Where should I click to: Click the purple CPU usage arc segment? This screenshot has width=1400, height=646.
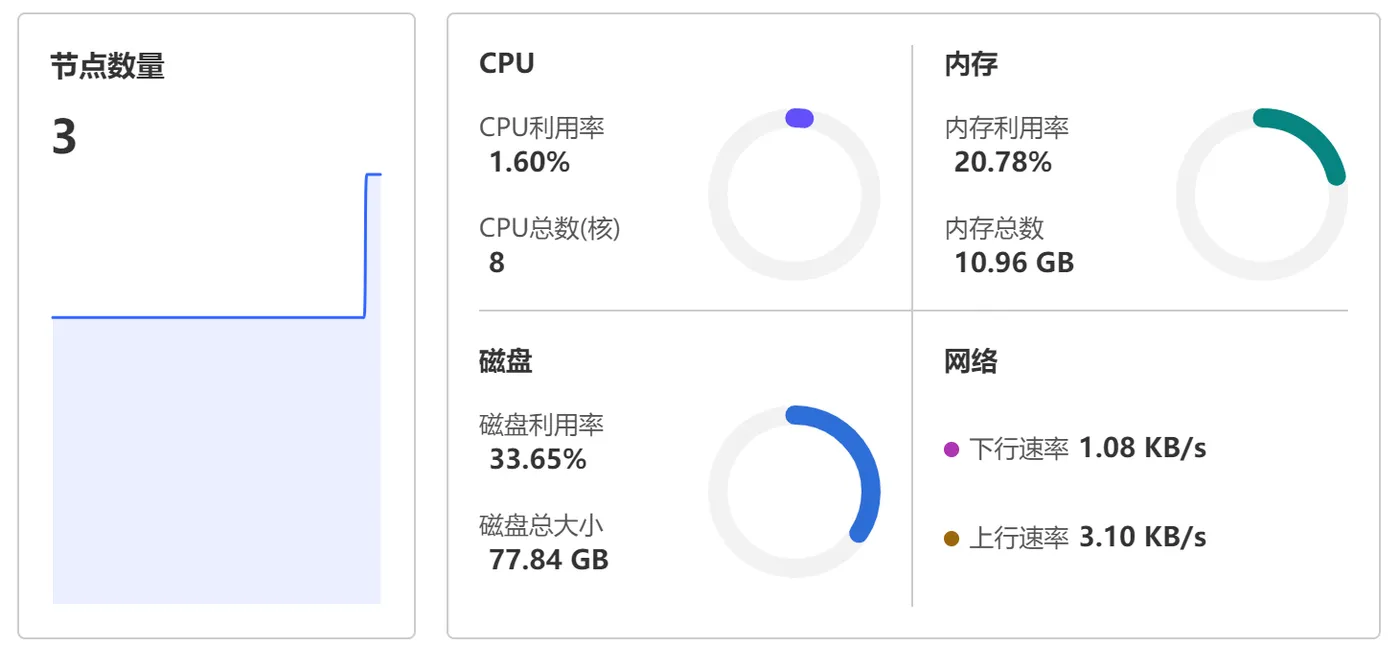pos(799,118)
